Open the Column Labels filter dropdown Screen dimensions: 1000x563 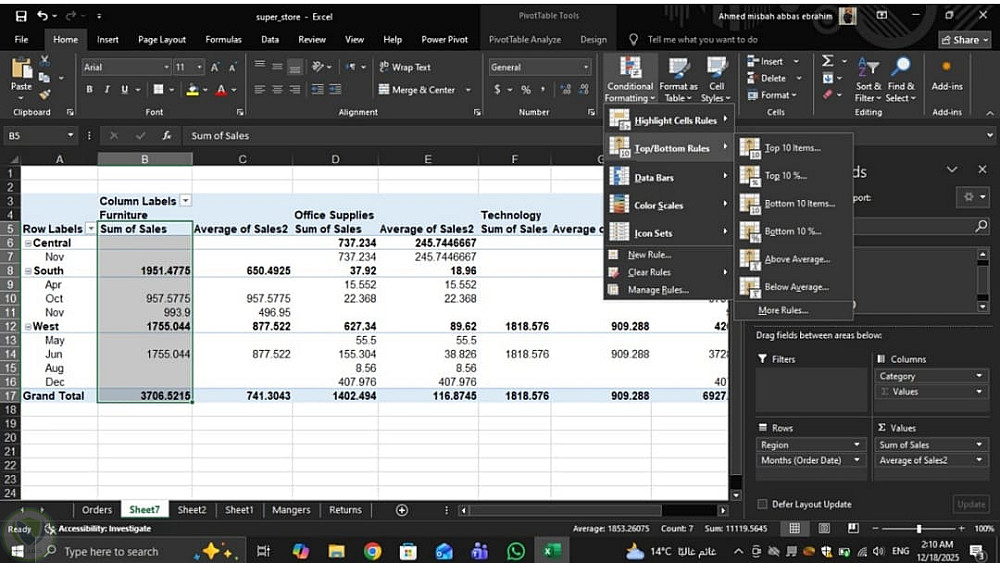tap(185, 201)
